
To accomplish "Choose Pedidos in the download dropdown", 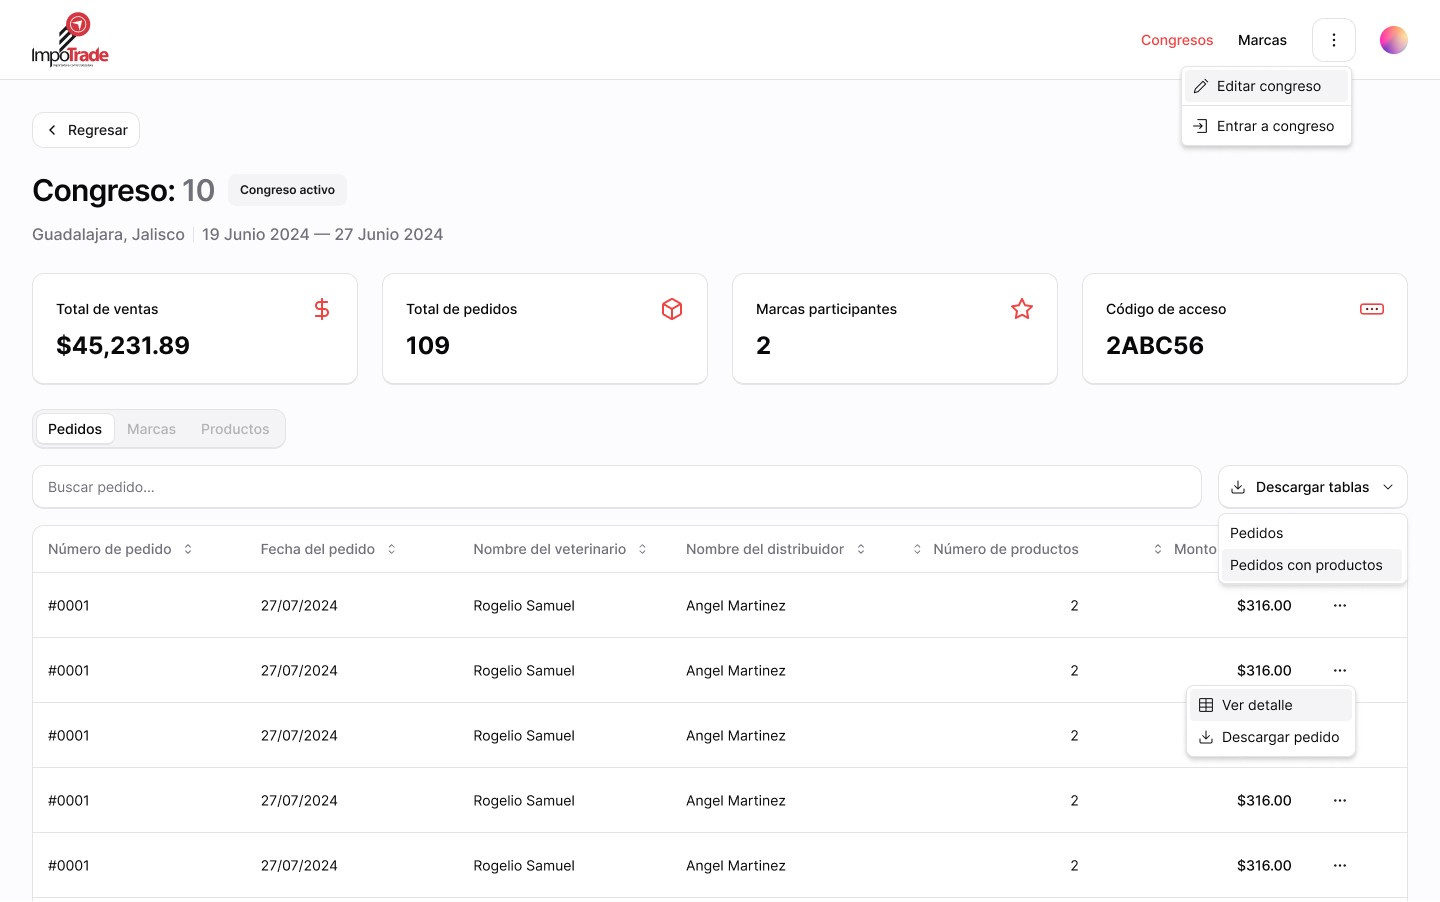I will click(1312, 533).
